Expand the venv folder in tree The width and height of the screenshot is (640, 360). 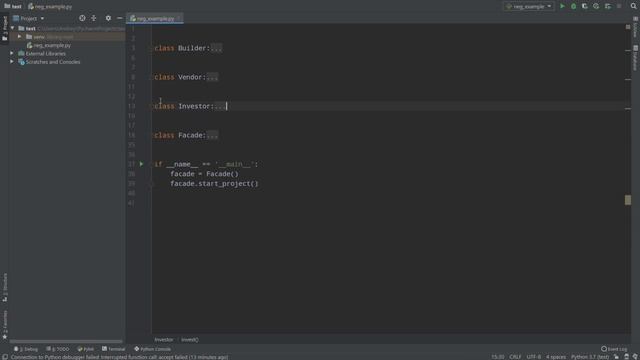[19, 37]
